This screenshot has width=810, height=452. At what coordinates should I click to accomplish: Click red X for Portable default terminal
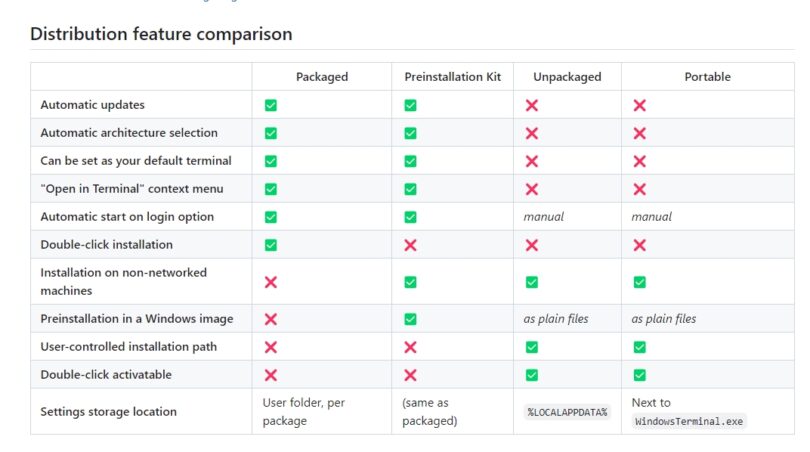tap(640, 161)
